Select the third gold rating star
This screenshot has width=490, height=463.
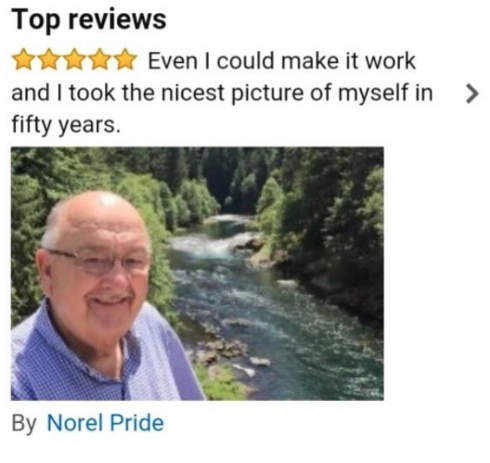pyautogui.click(x=74, y=59)
